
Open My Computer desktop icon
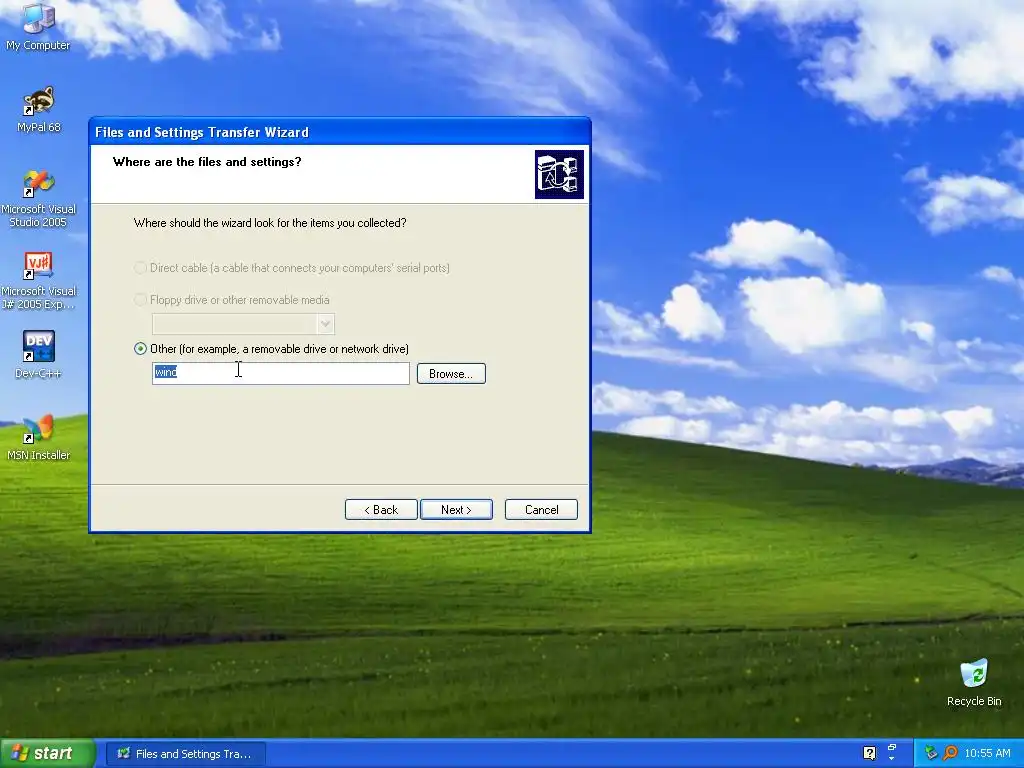[38, 26]
